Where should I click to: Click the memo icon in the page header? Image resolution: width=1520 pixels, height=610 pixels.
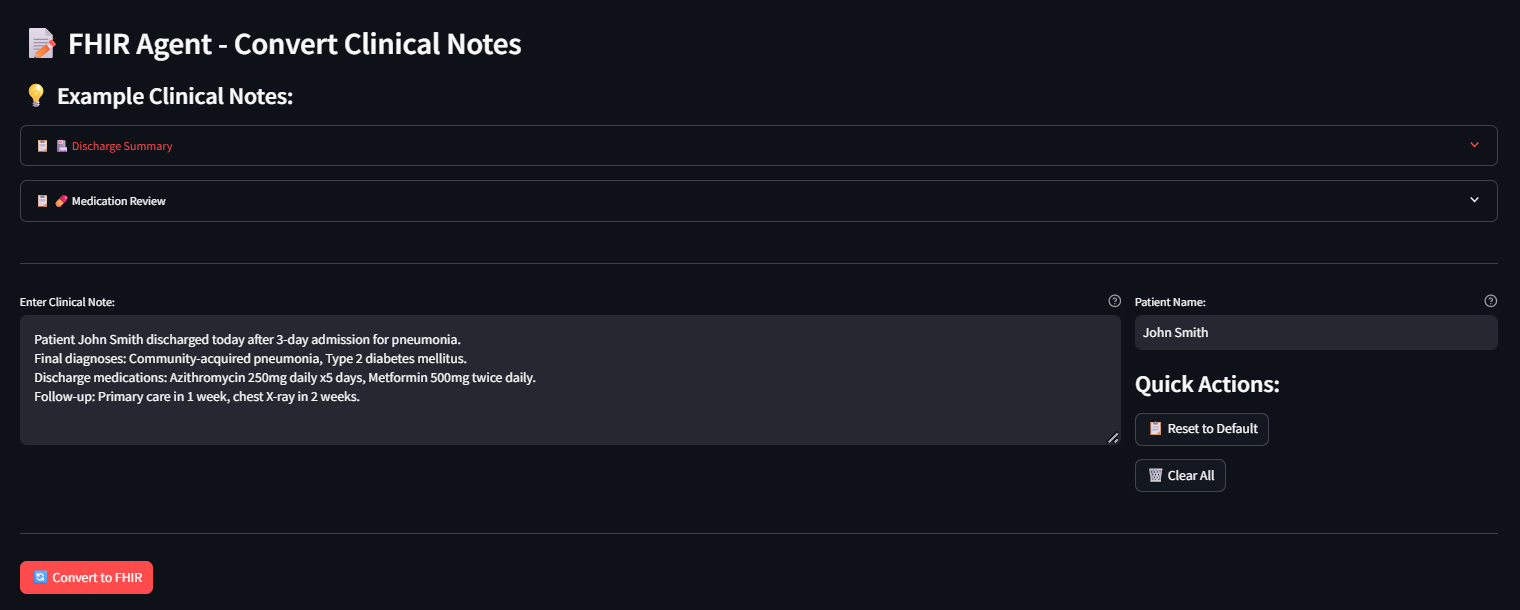[39, 42]
